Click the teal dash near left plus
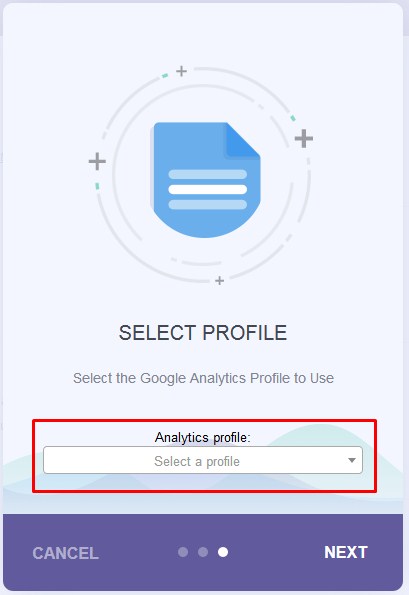Image resolution: width=409 pixels, height=595 pixels. tap(98, 186)
